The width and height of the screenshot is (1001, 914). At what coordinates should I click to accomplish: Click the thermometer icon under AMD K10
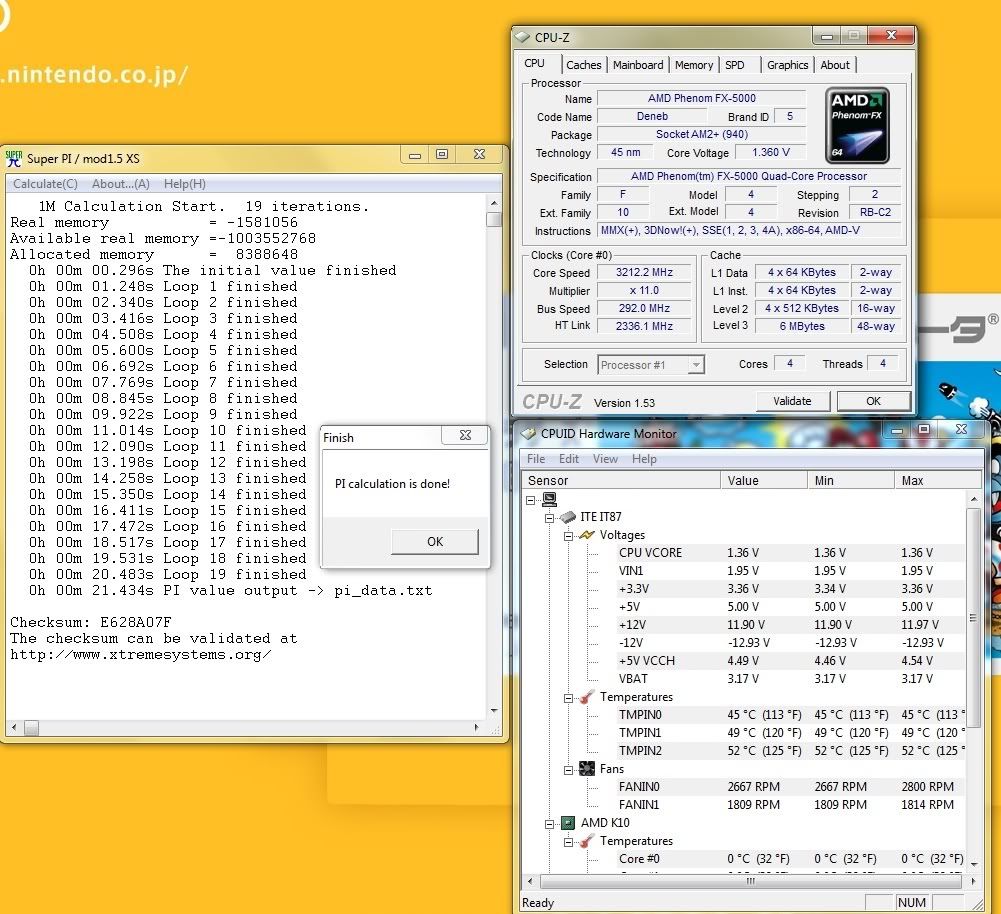(x=587, y=841)
